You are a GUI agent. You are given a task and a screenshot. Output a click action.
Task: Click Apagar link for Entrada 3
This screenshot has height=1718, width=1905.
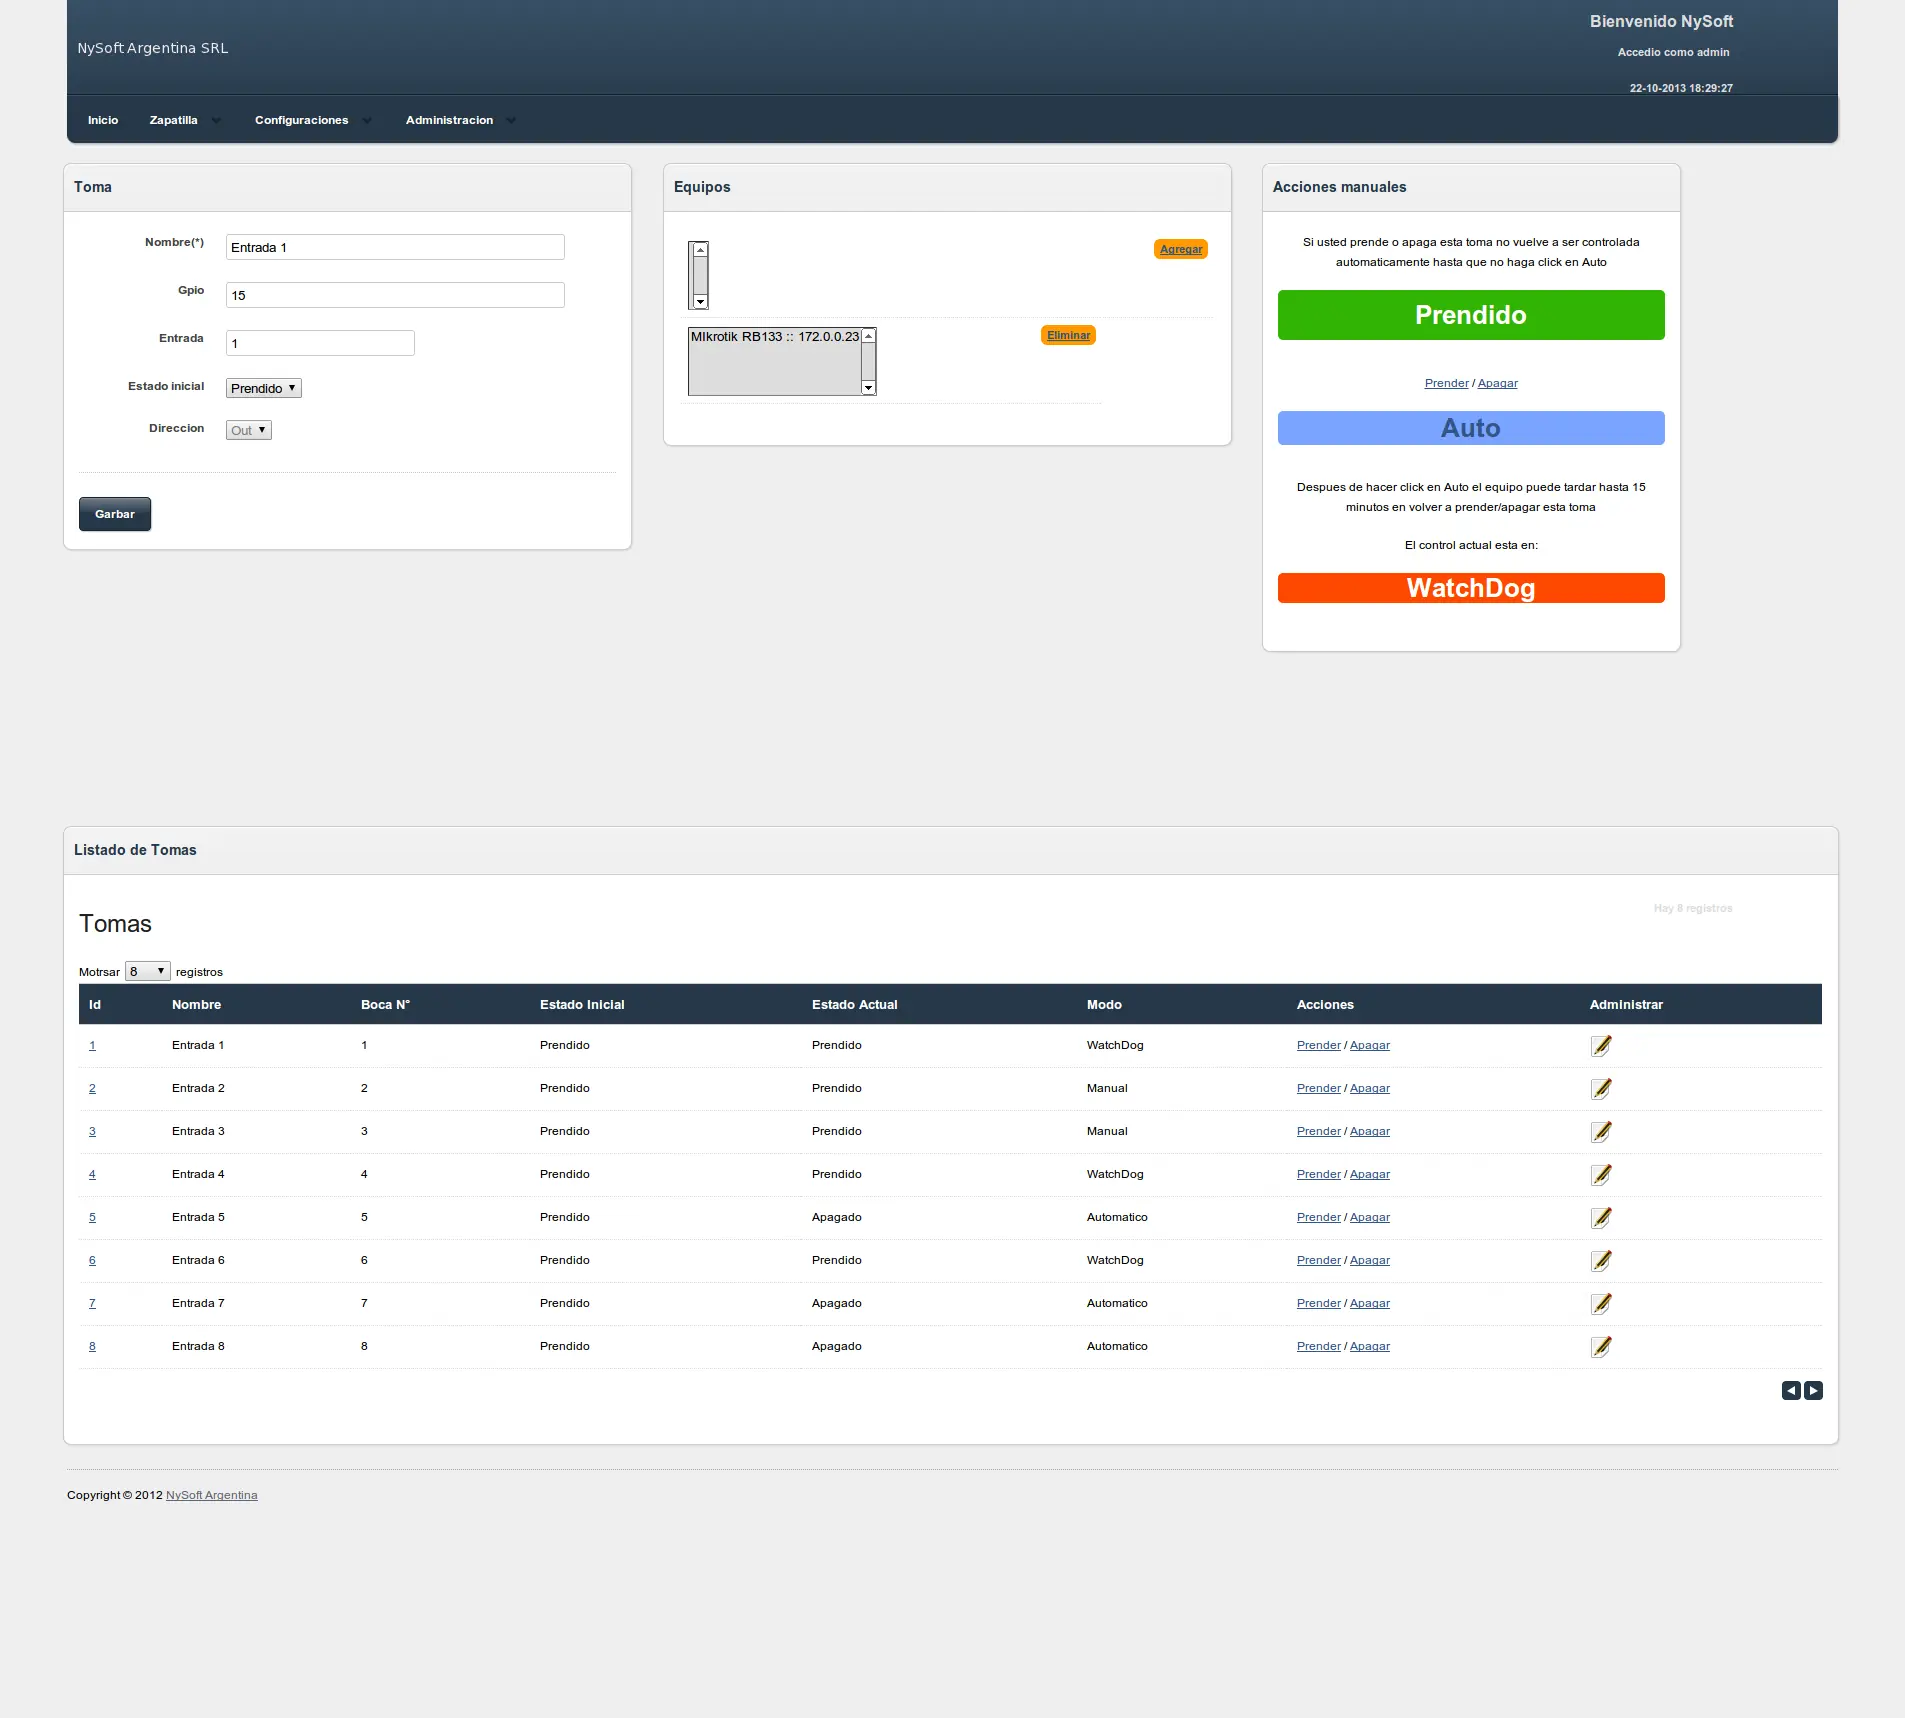pyautogui.click(x=1369, y=1131)
